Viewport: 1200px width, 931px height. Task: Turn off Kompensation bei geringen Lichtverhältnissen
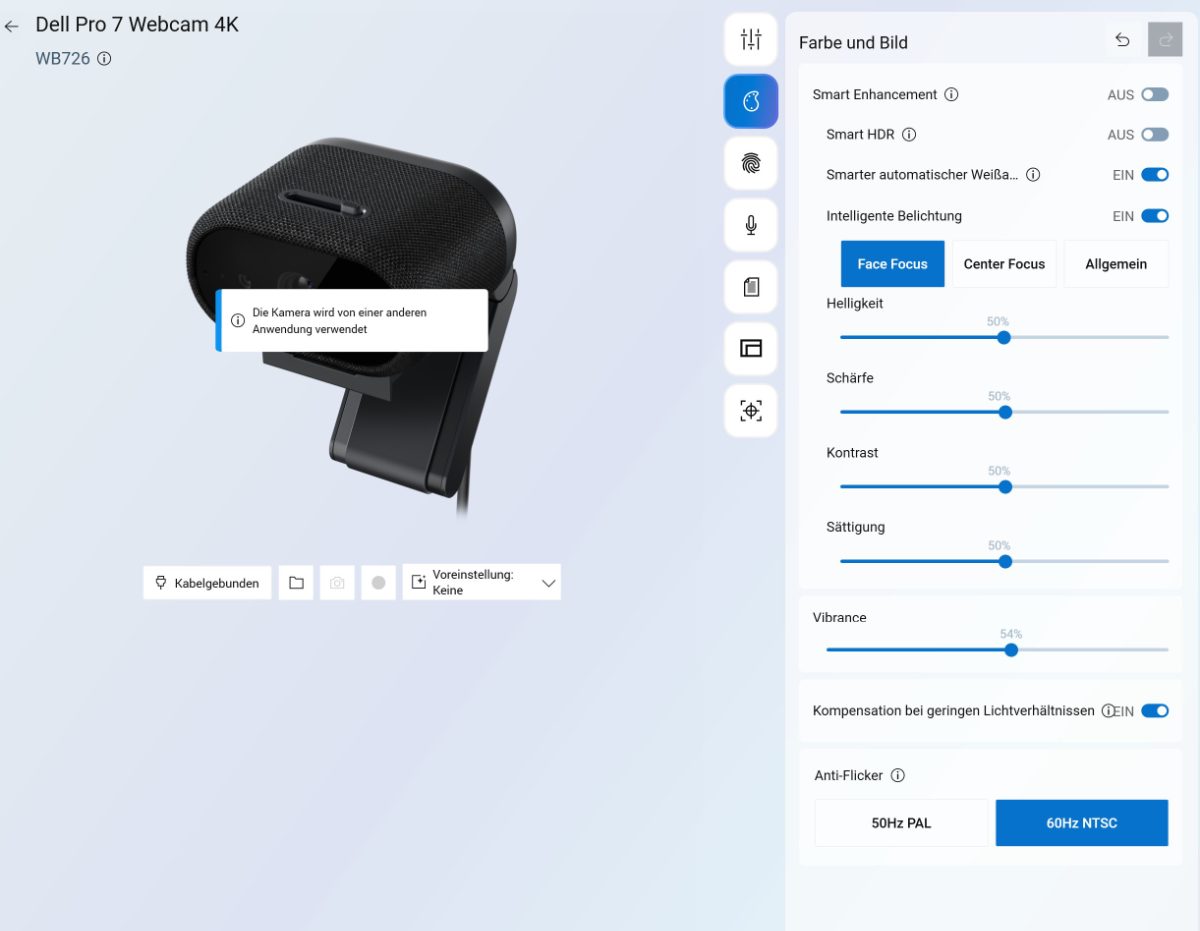coord(1155,711)
